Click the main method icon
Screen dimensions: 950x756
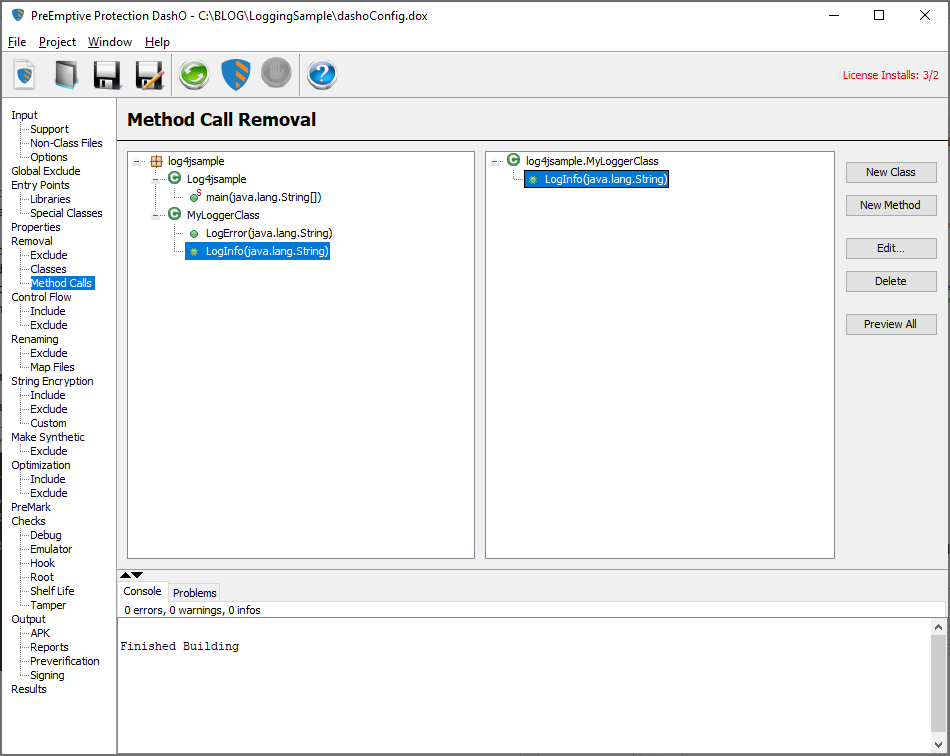click(x=194, y=197)
